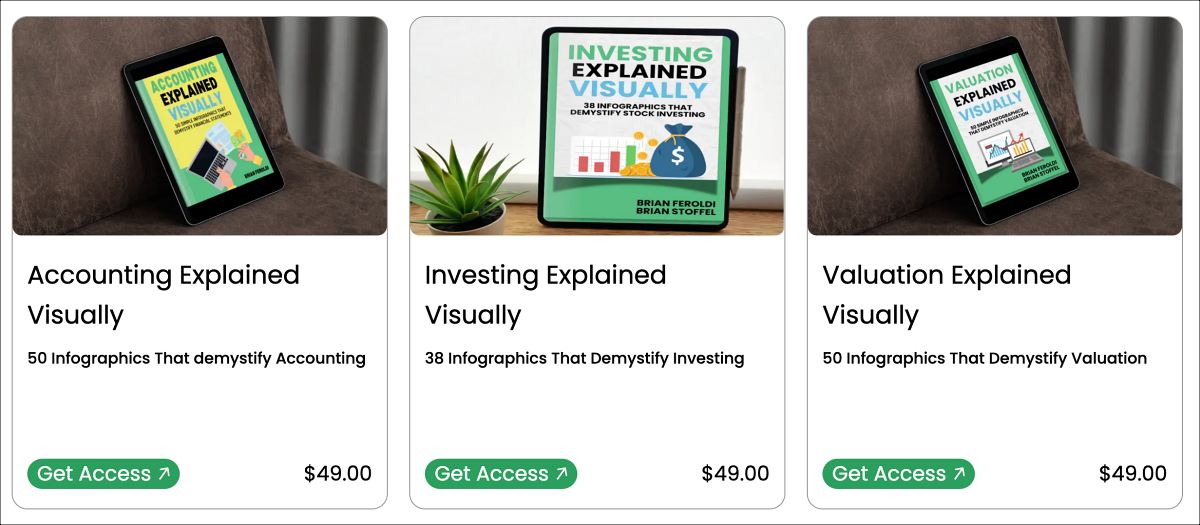Click the $49.00 price on Accounting card
Screen dimensions: 1200x525
click(338, 474)
